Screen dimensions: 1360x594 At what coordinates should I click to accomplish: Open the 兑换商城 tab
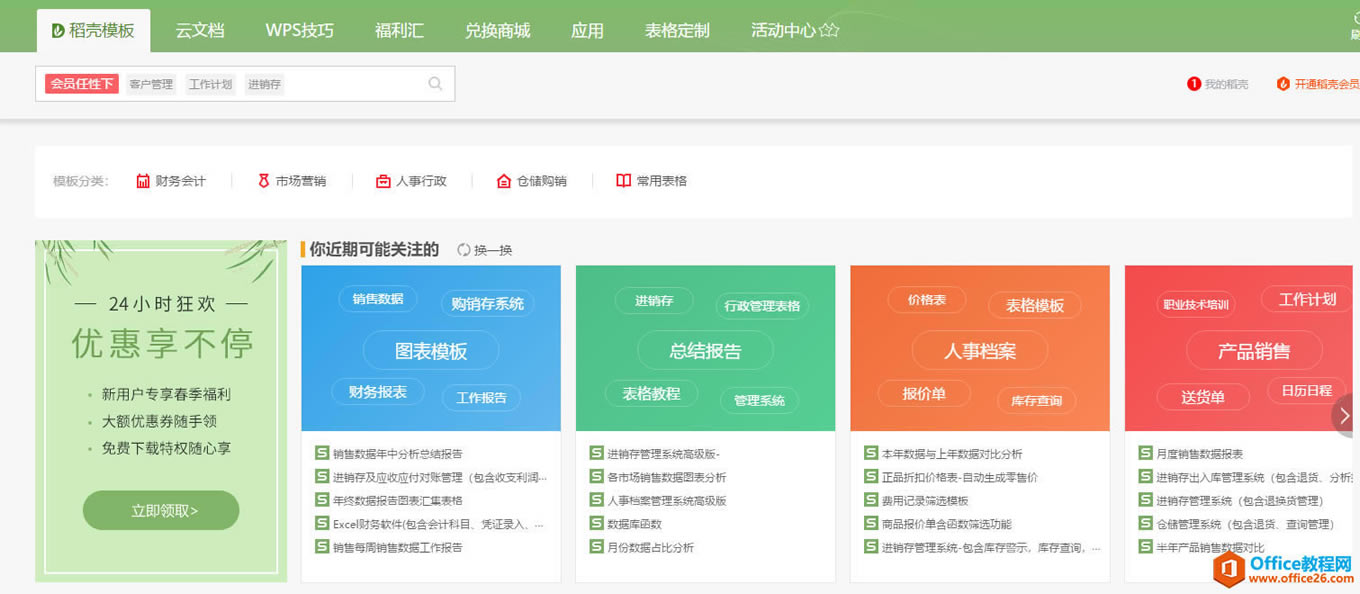click(497, 30)
